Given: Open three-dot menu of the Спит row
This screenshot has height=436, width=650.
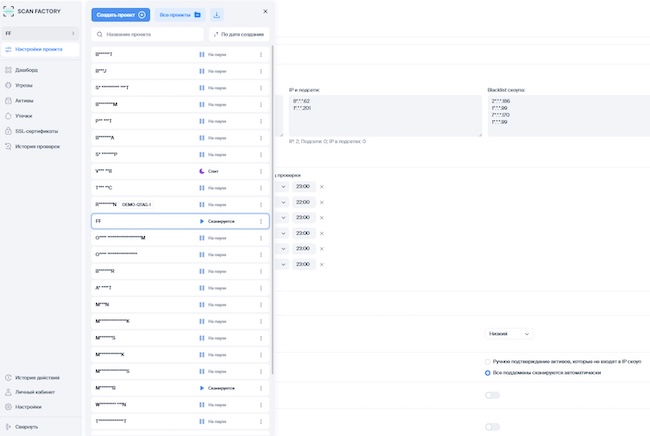Looking at the screenshot, I should [x=261, y=171].
